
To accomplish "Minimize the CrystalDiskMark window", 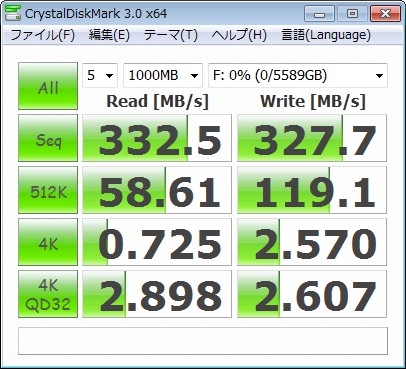I will coord(319,14).
